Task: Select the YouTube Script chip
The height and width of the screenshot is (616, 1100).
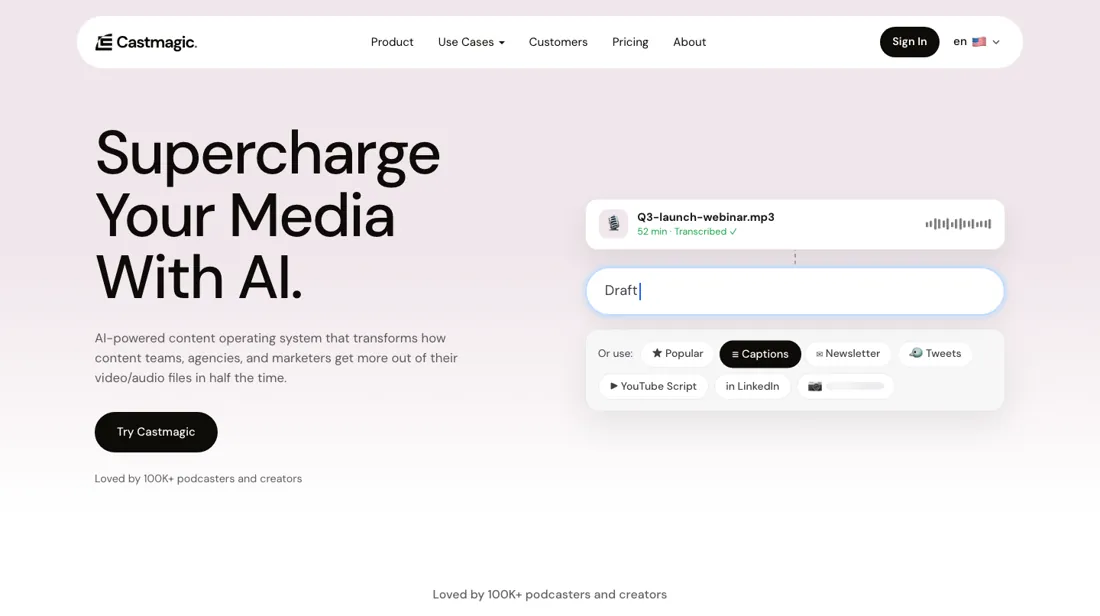Action: click(x=652, y=387)
